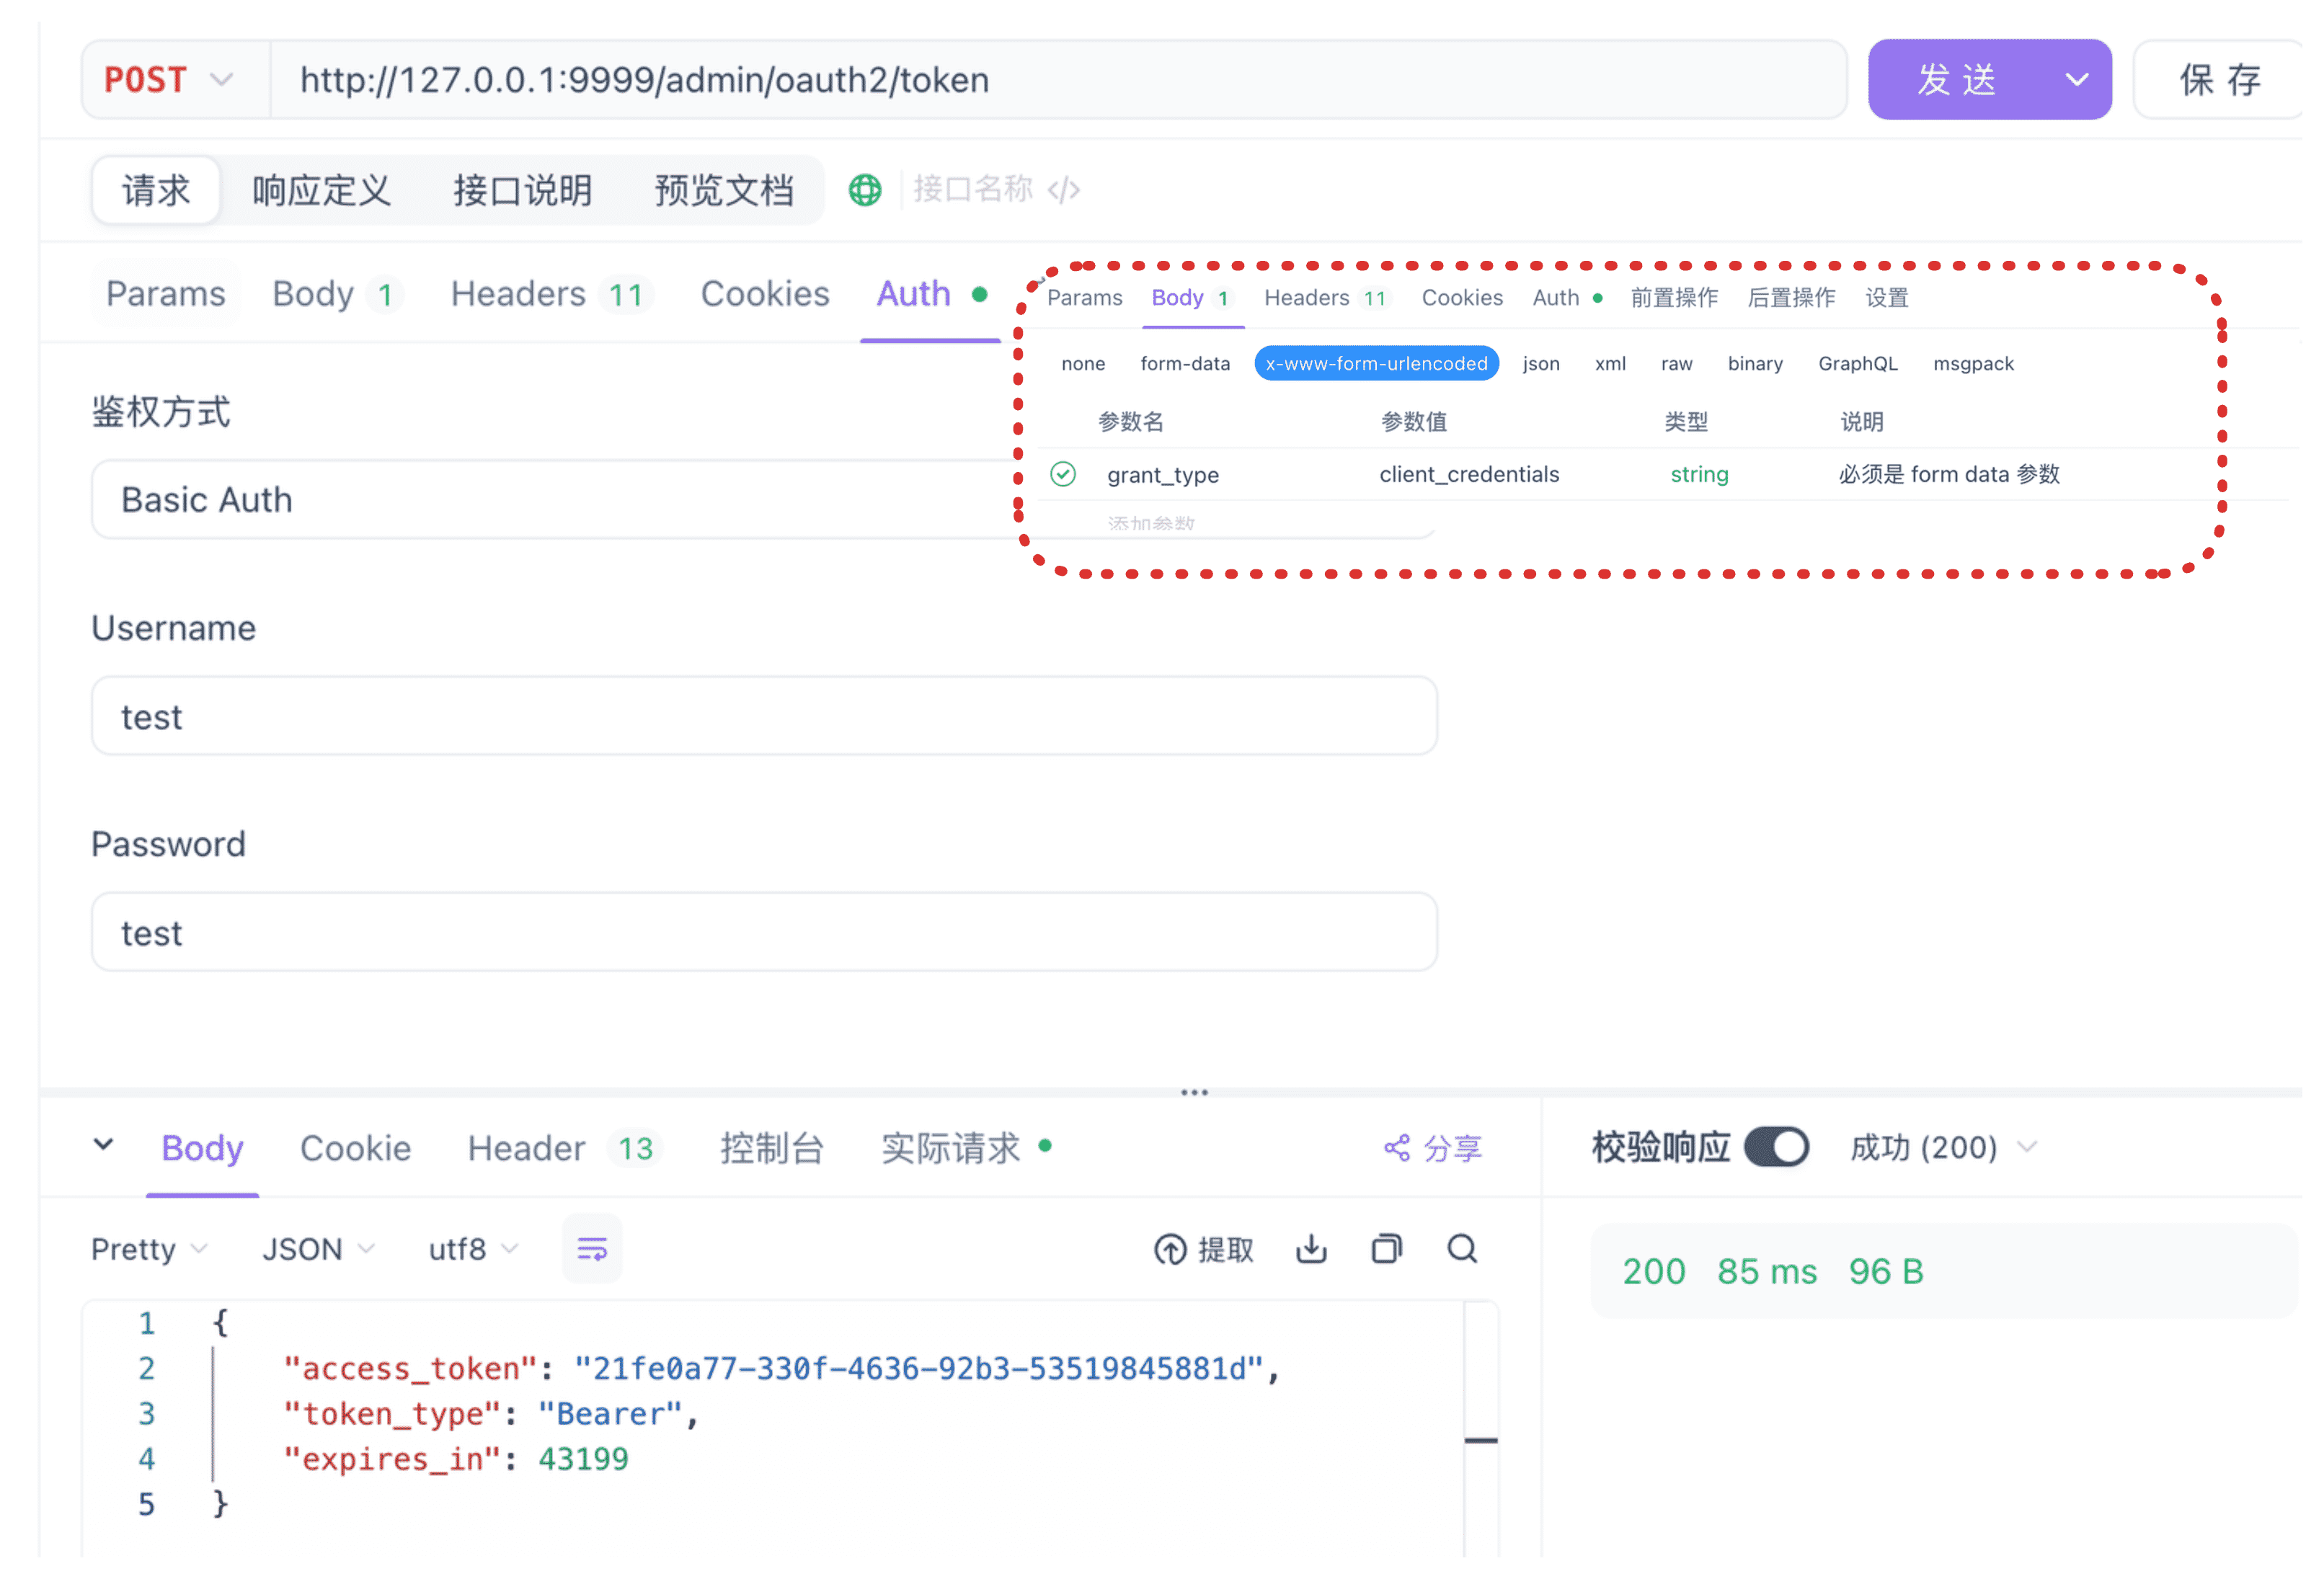Click the 保存 save button
The width and height of the screenshot is (2324, 1579).
[2222, 79]
